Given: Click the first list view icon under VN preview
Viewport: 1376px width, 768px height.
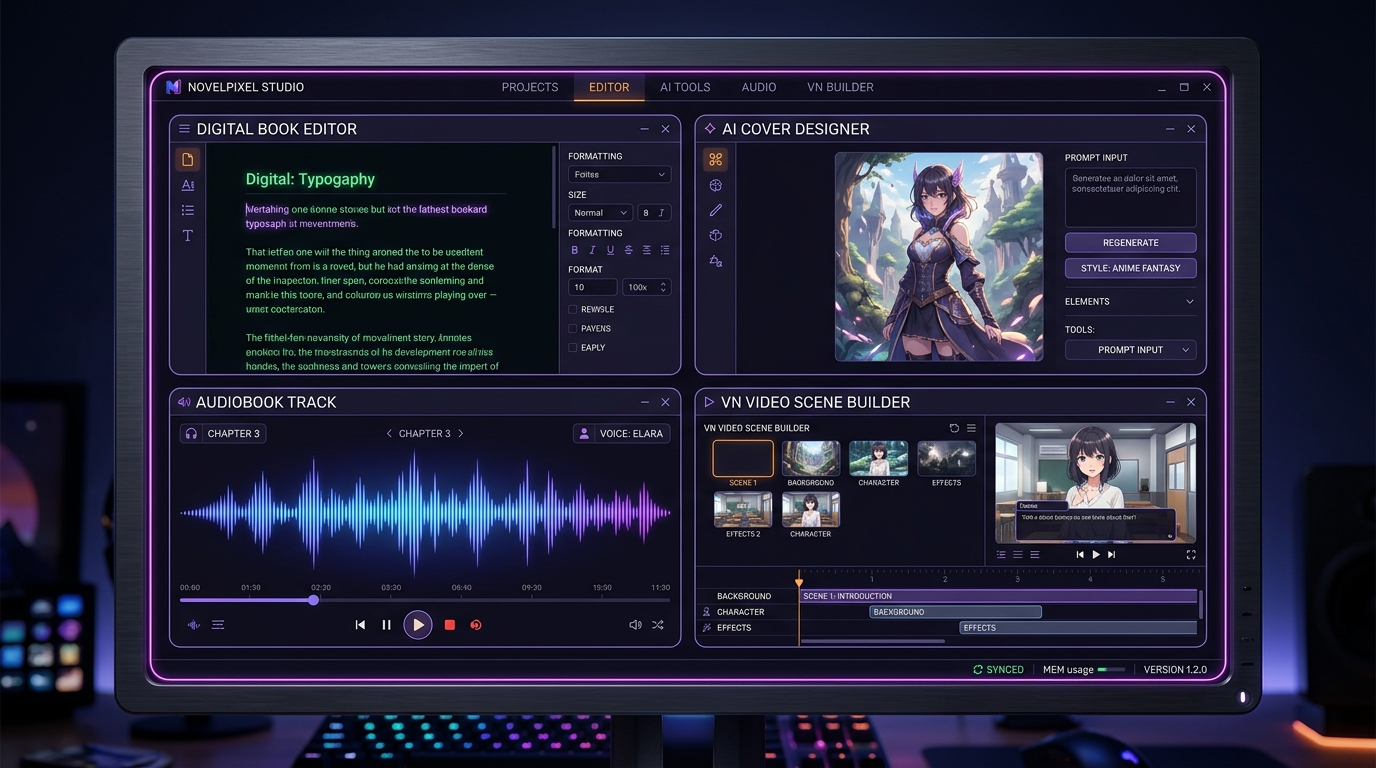Looking at the screenshot, I should (1001, 554).
